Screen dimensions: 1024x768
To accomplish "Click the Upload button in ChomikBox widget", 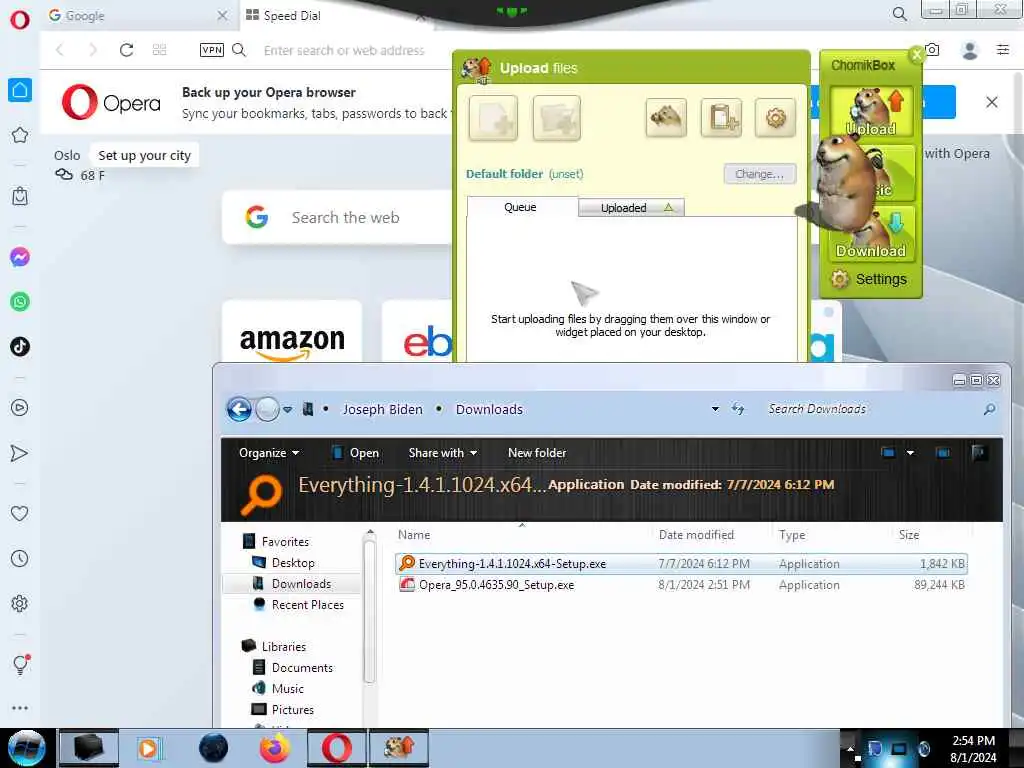I will pos(872,111).
